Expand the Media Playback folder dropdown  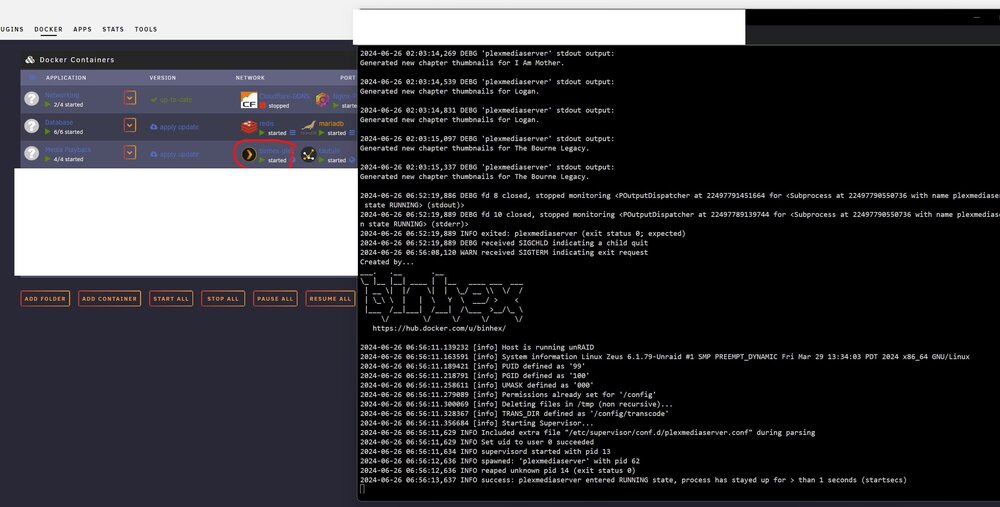[129, 152]
